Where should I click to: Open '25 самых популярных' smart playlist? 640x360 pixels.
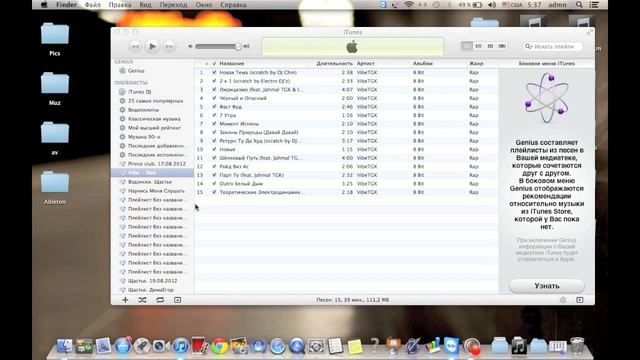[156, 101]
